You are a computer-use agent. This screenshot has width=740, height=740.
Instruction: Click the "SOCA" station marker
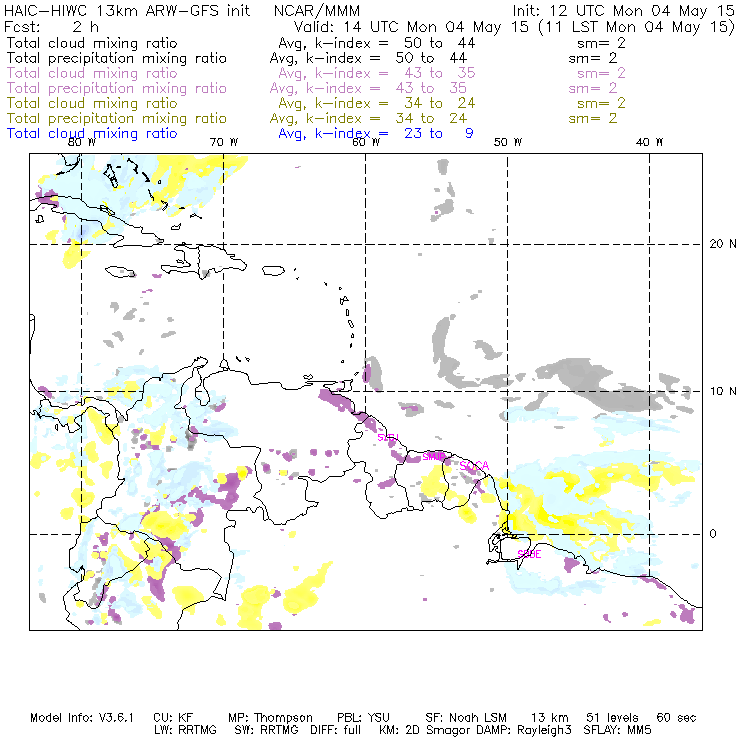pos(474,466)
